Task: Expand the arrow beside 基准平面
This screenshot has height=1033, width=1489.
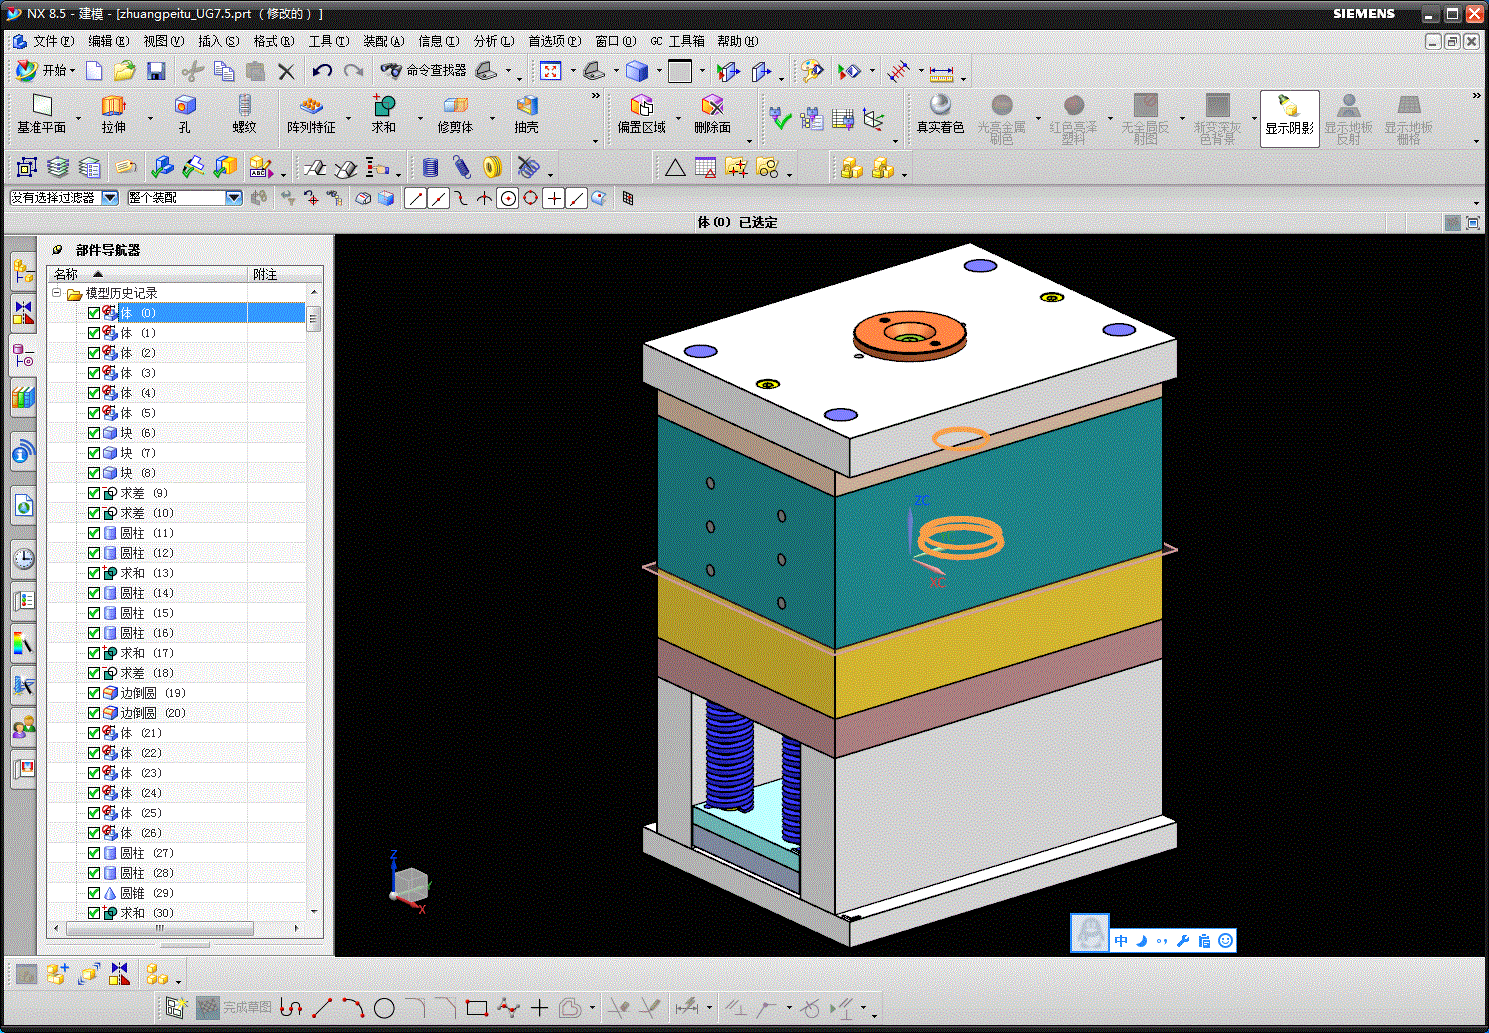Action: [x=78, y=118]
